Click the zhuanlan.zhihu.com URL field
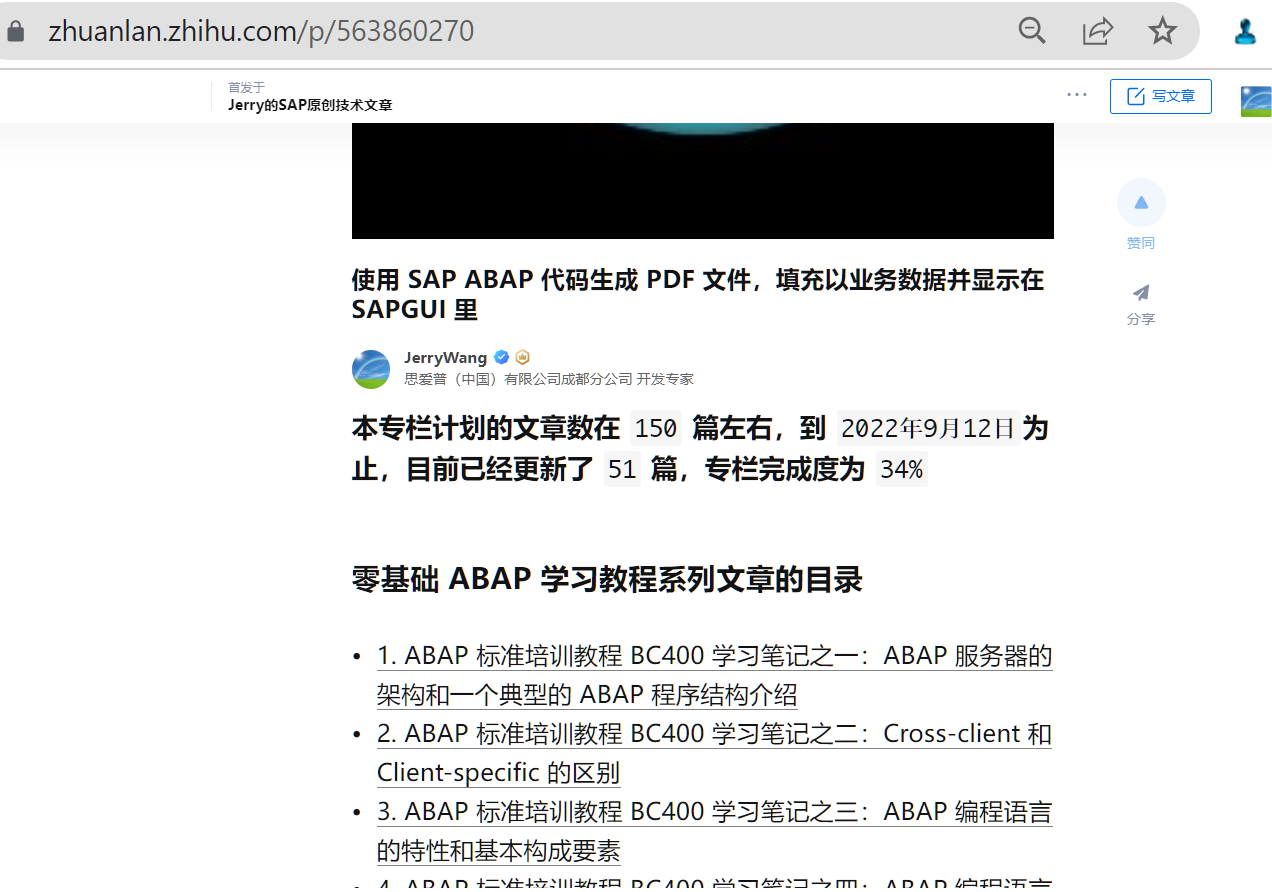Screen dimensions: 1272x892 (261, 32)
